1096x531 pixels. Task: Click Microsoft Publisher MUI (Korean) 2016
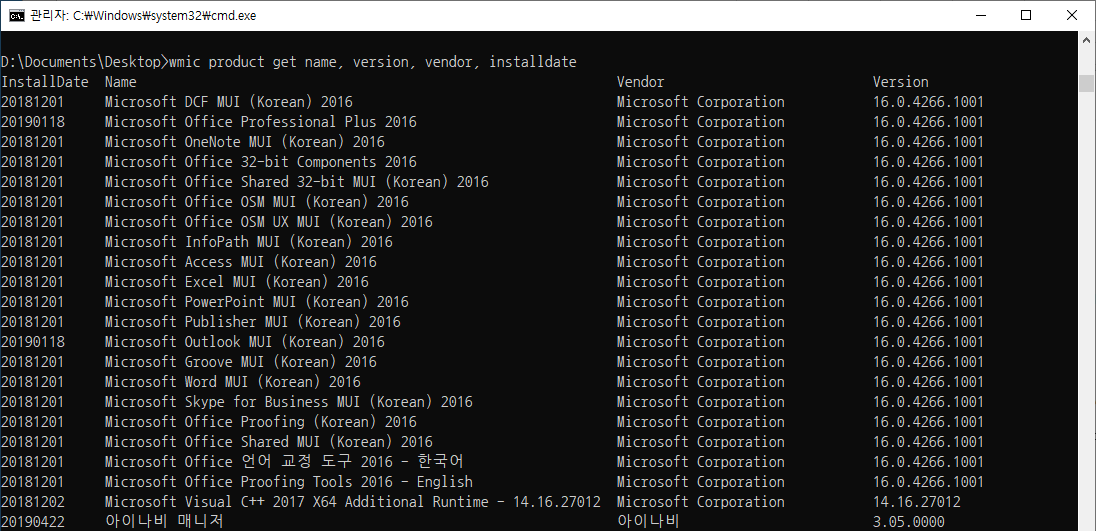point(252,322)
